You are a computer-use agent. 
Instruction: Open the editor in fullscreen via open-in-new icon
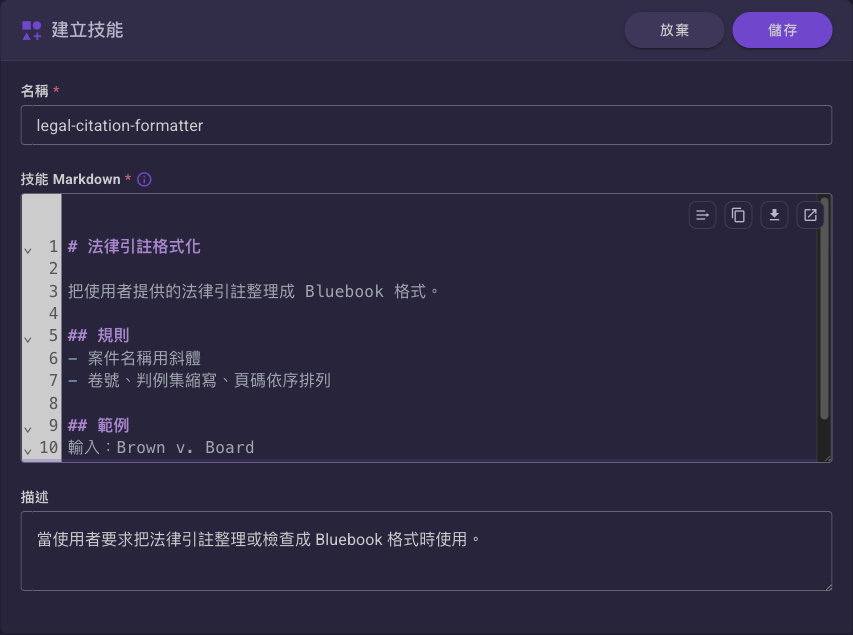point(810,215)
